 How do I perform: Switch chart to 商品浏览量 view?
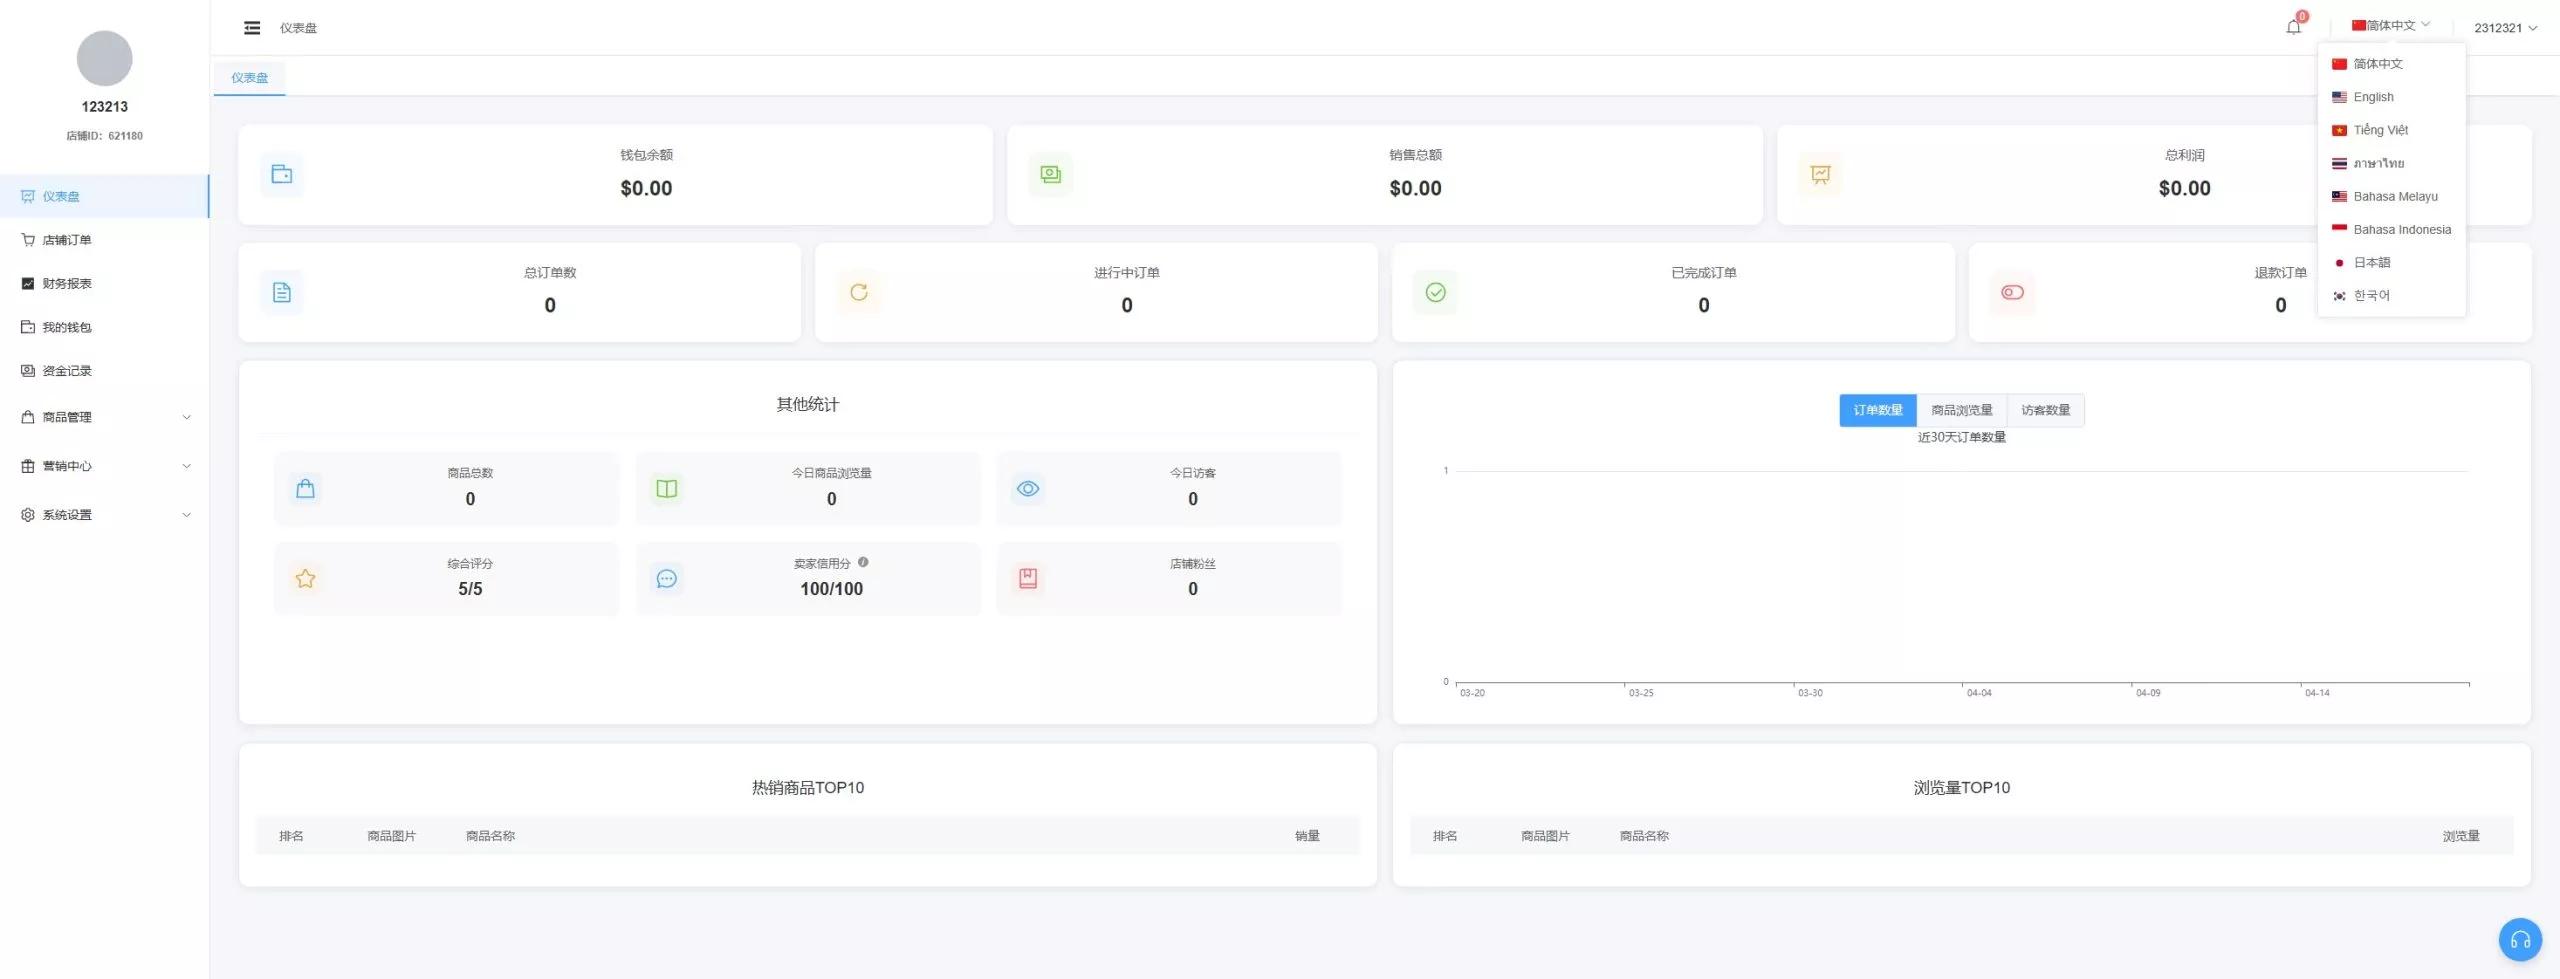[1961, 410]
